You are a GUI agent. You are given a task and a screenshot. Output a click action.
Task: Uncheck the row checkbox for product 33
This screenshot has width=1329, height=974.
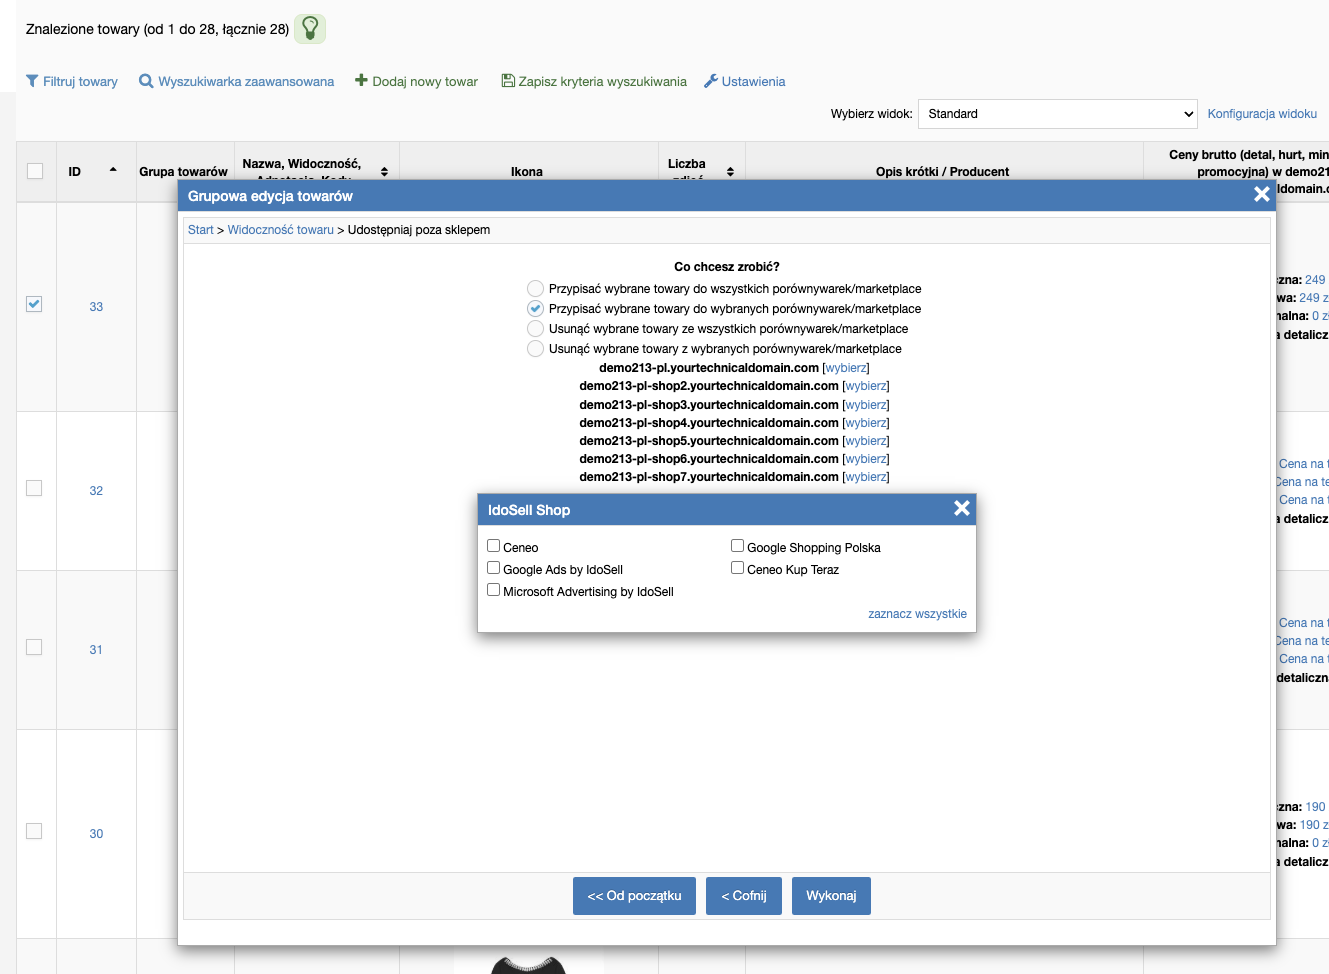click(x=34, y=304)
